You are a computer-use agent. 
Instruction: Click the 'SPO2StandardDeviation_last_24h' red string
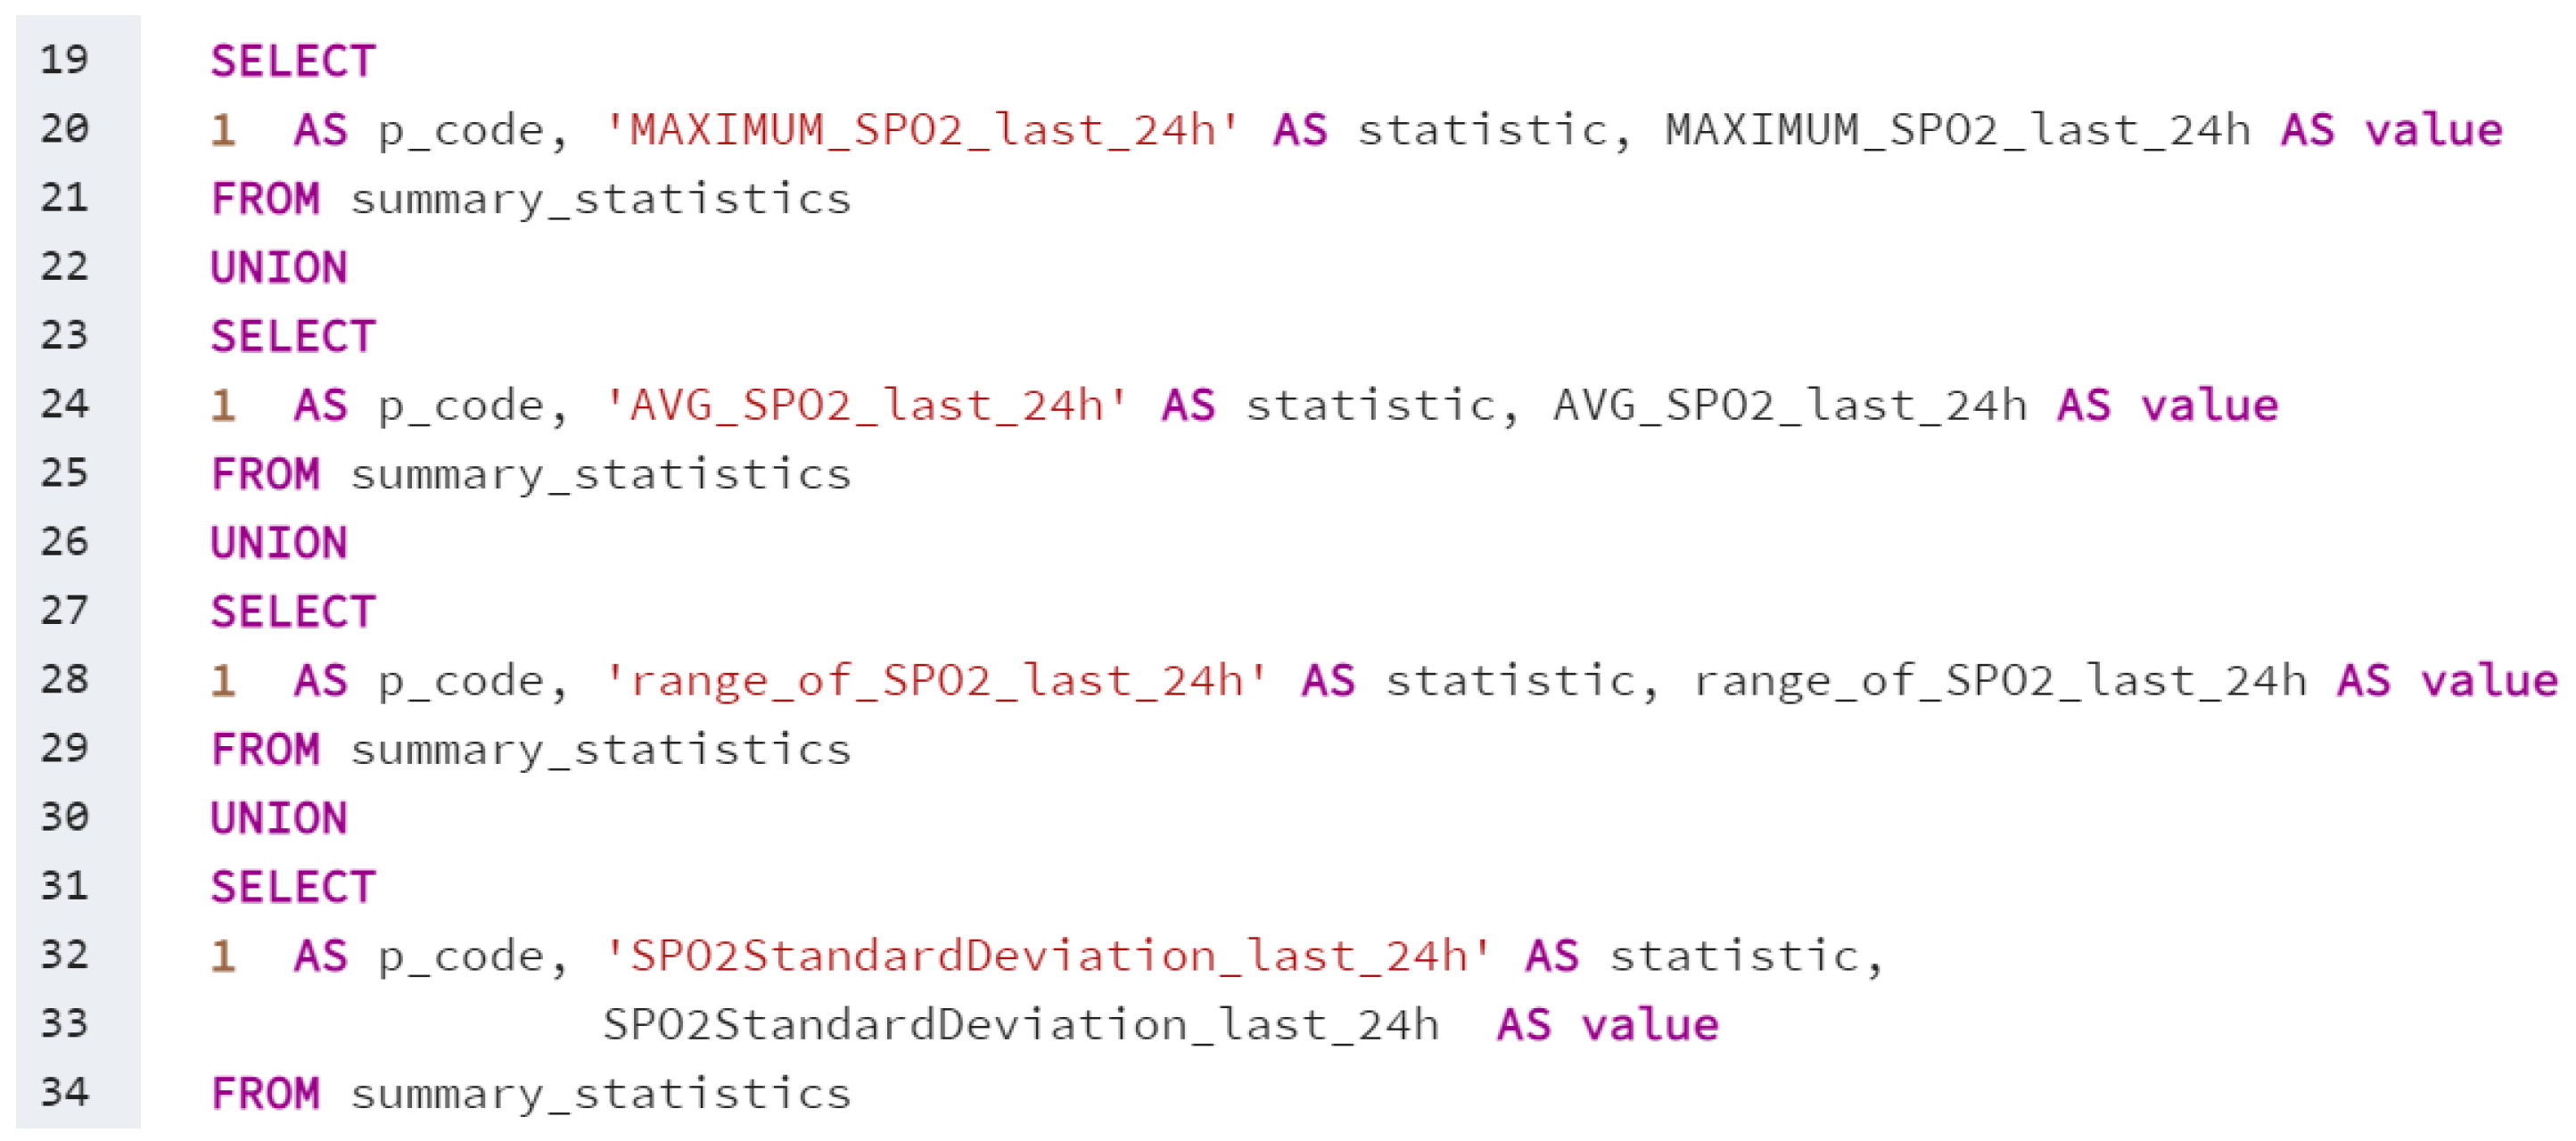click(x=1047, y=955)
